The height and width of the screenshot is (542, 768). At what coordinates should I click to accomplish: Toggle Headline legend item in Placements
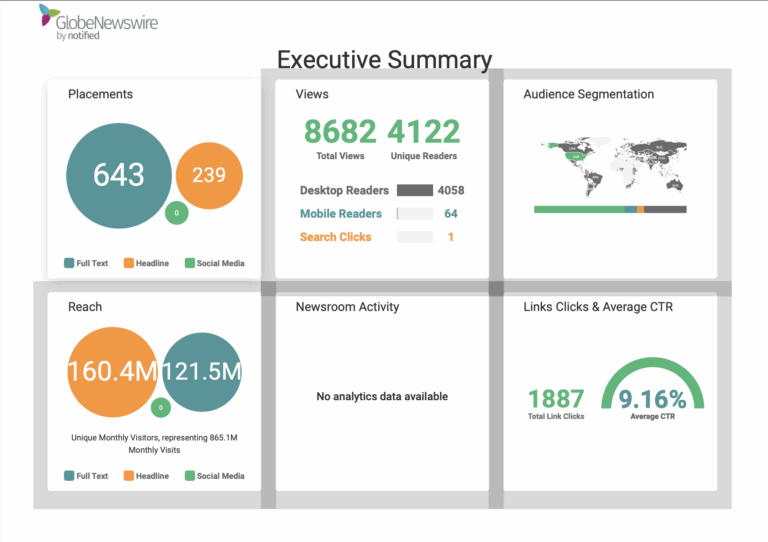pyautogui.click(x=146, y=264)
